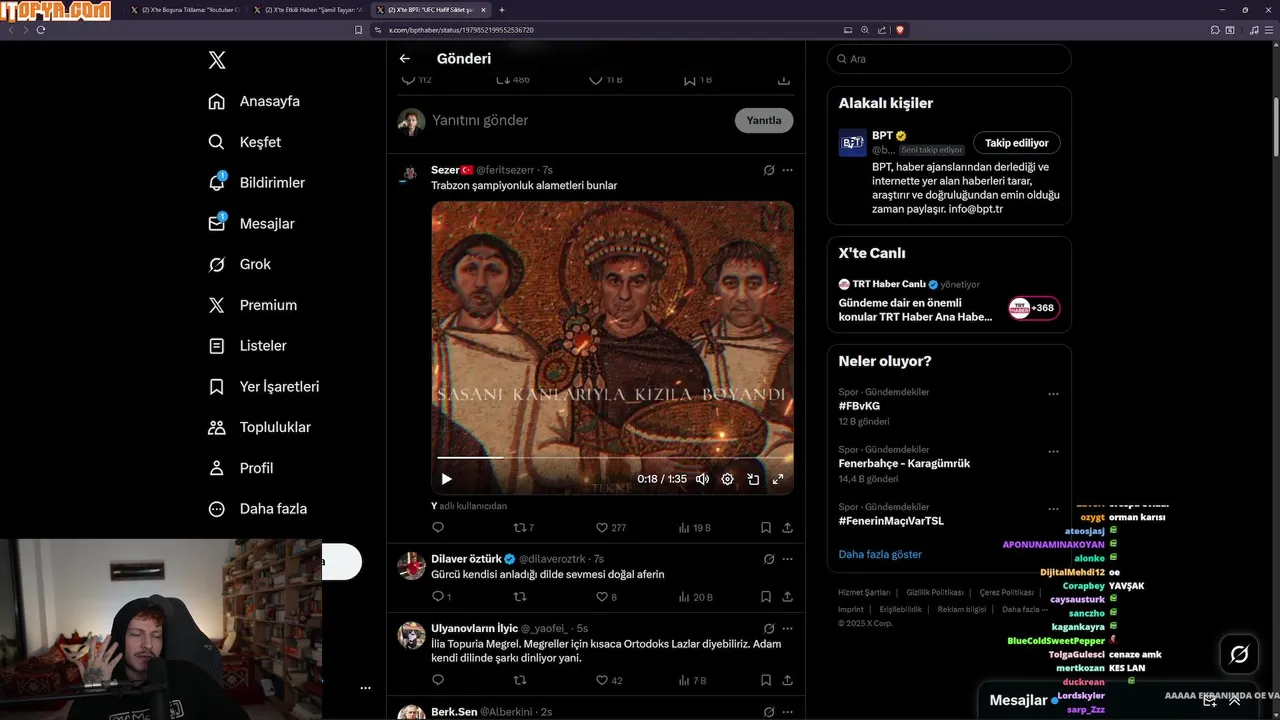Repost Dilaver öztürk's tweet

pyautogui.click(x=520, y=597)
